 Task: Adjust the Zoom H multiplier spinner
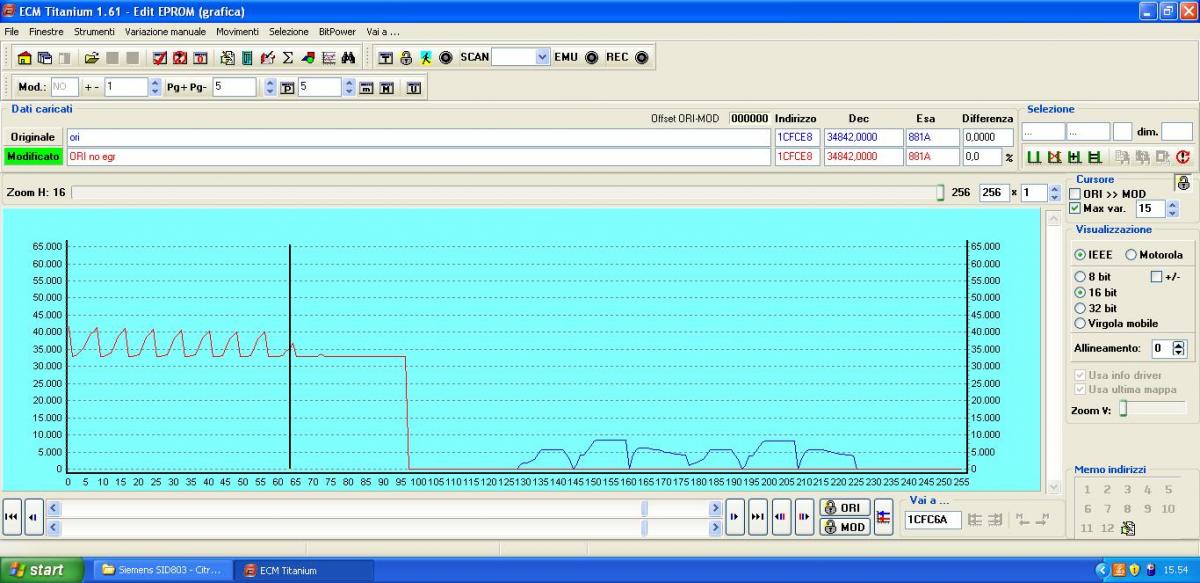coord(1054,193)
